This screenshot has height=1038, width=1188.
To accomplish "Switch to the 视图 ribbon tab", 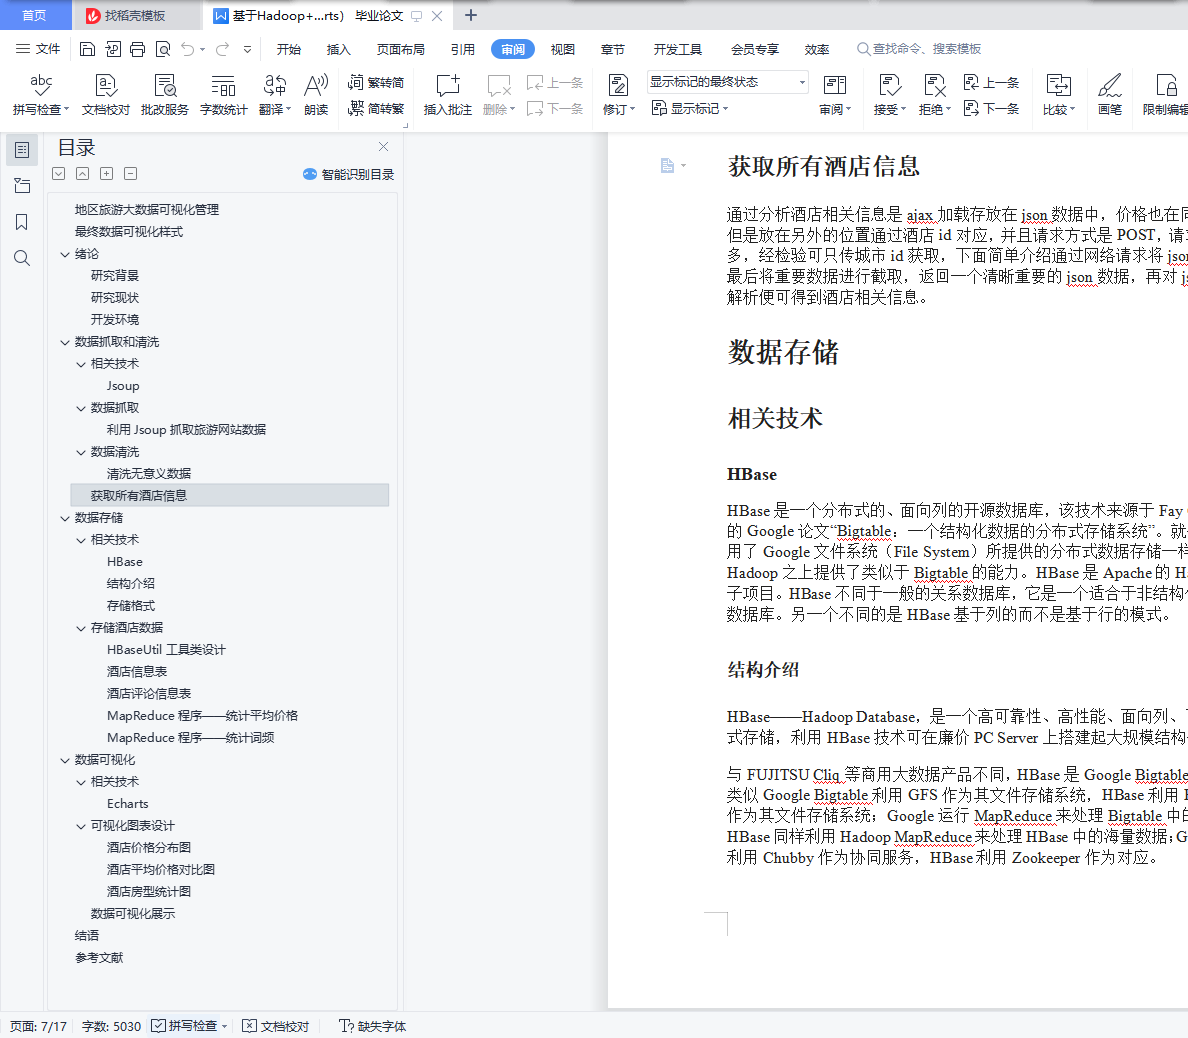I will click(563, 49).
